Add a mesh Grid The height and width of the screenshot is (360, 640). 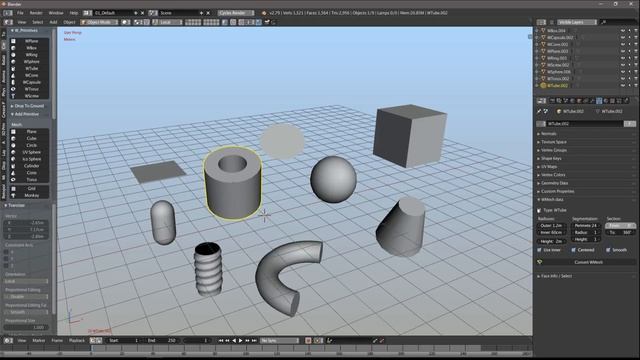[x=29, y=189]
